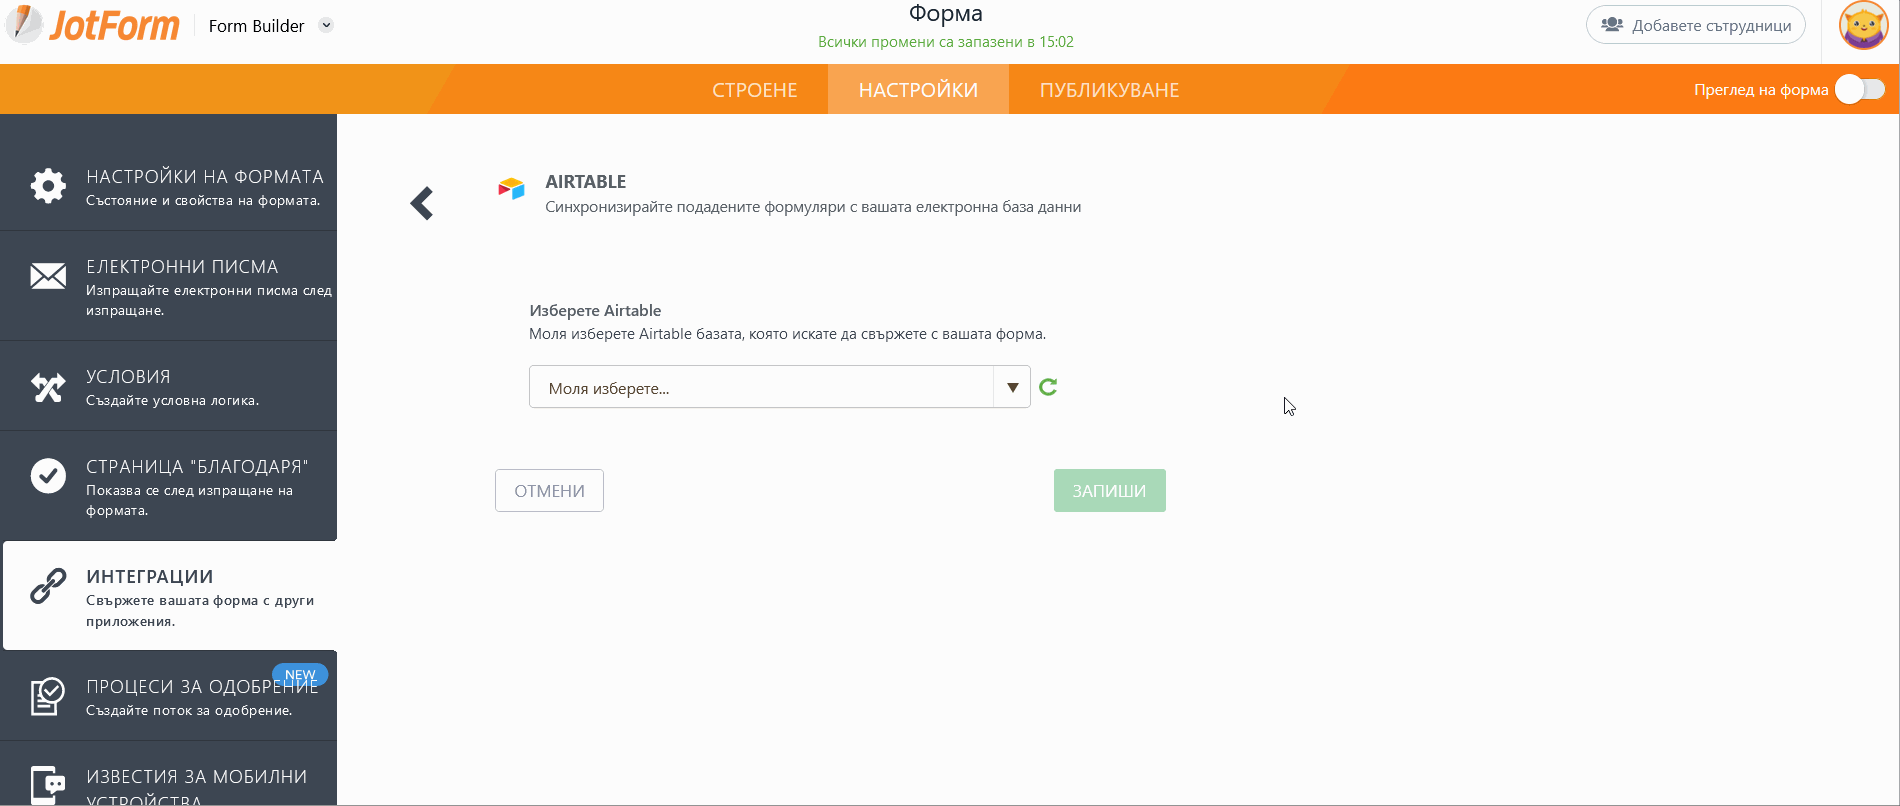The height and width of the screenshot is (806, 1900).
Task: Click the Изберете Airtable label
Action: click(x=595, y=310)
